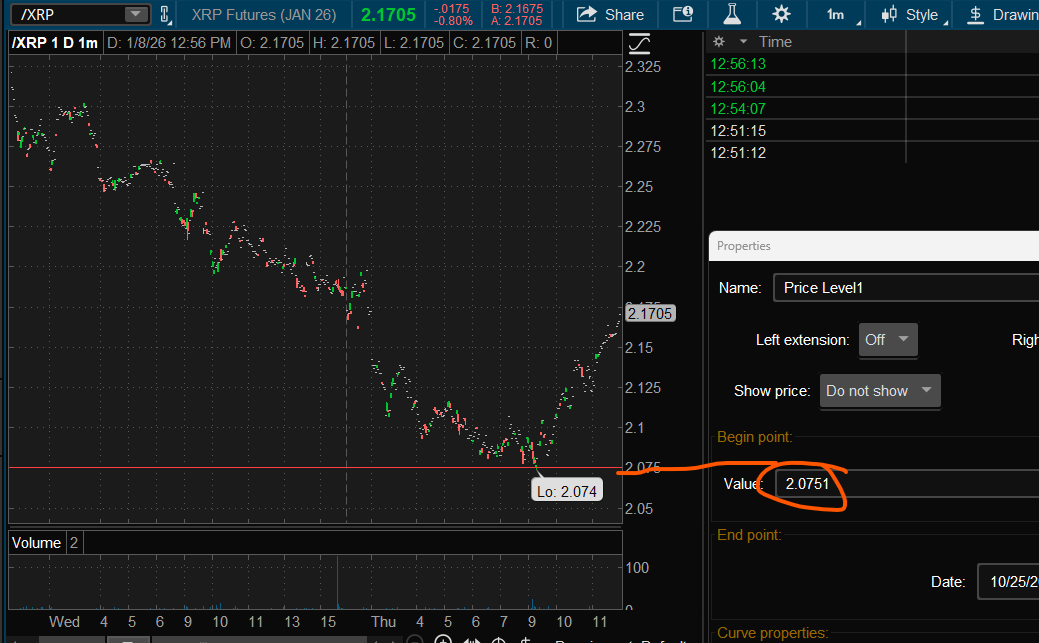Screen dimensions: 1039x643
Task: Click the /XRP 1 D 1m chart label
Action: point(55,43)
